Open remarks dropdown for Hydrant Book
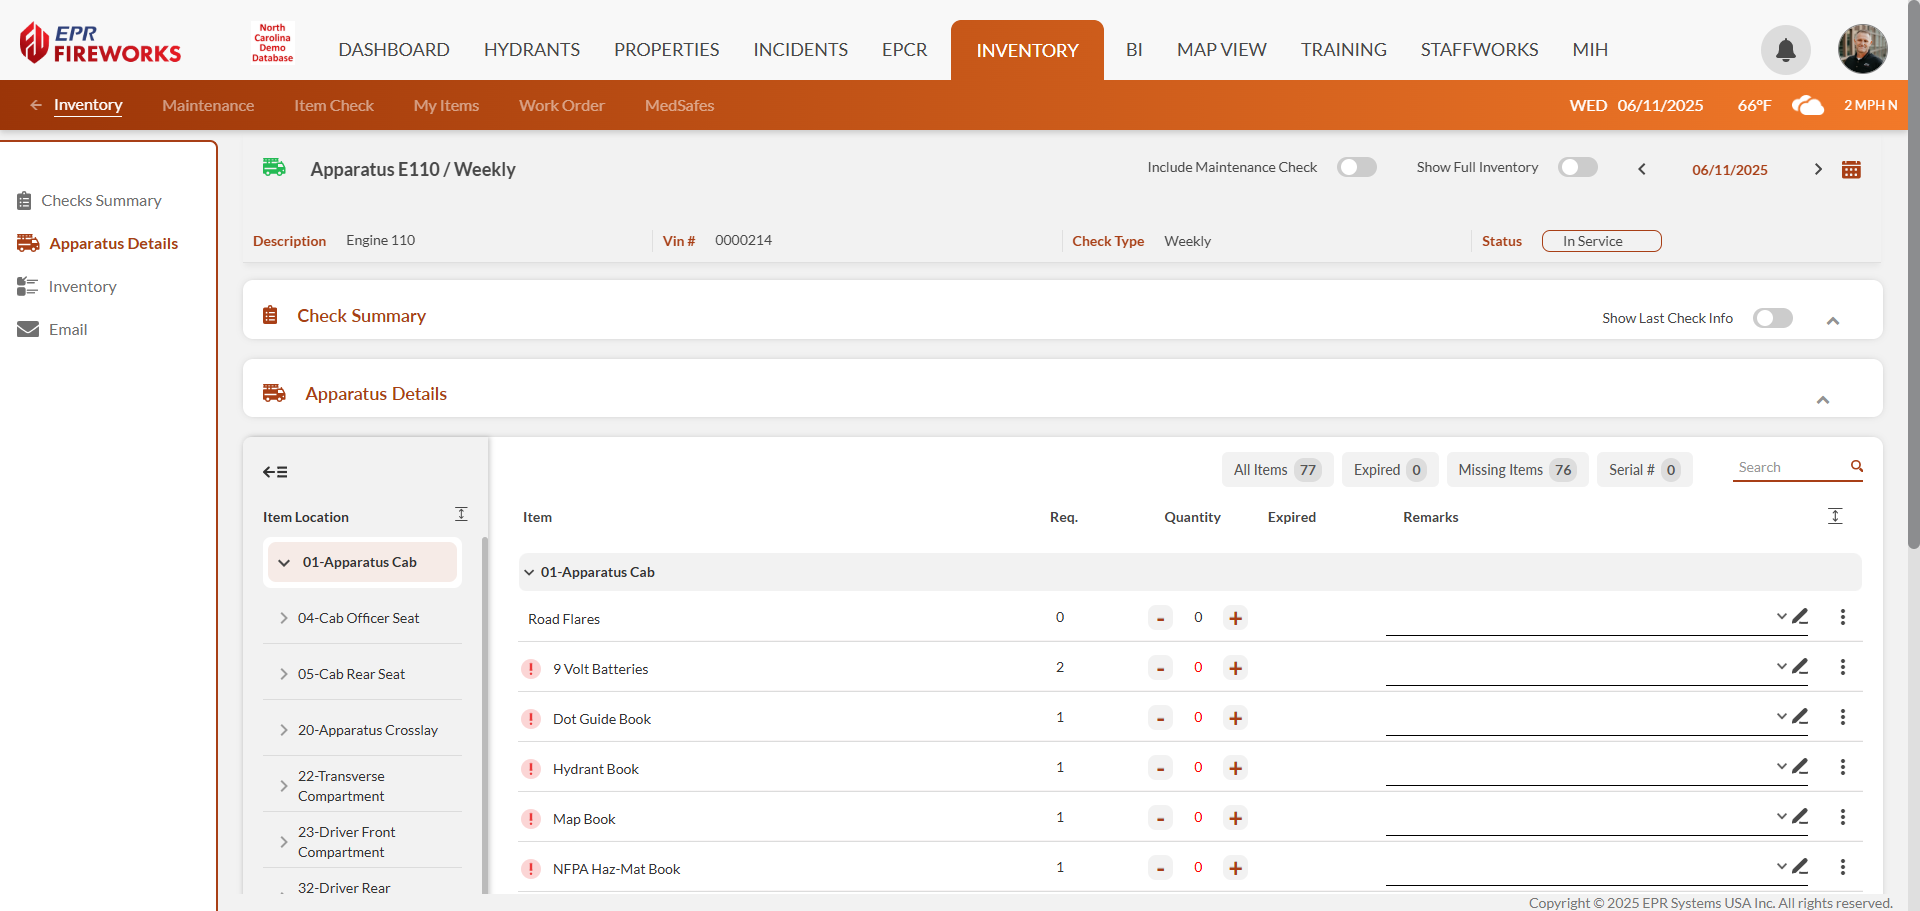 (x=1781, y=767)
